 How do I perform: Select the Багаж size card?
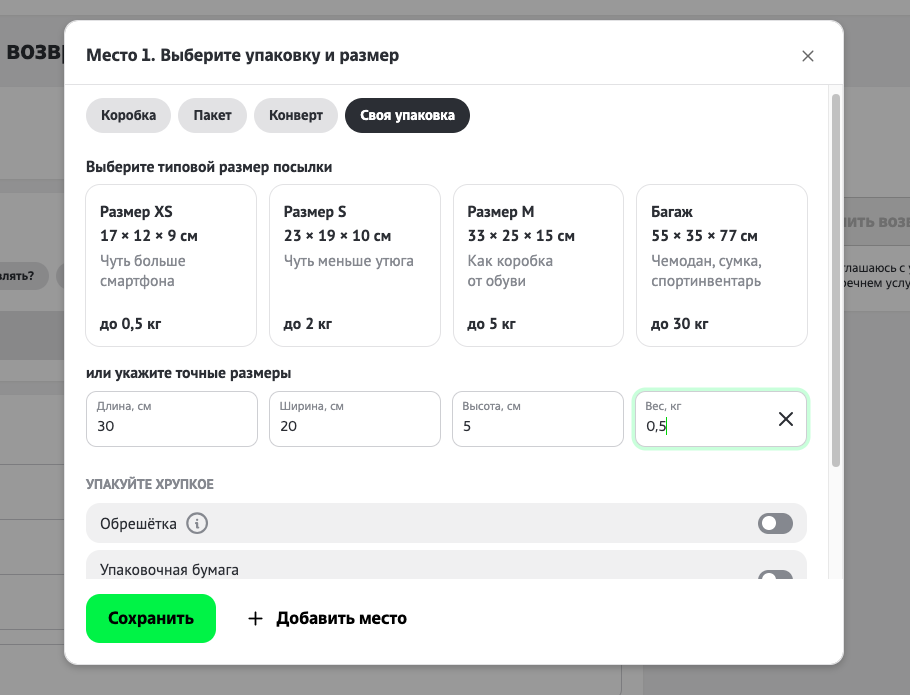coord(721,266)
